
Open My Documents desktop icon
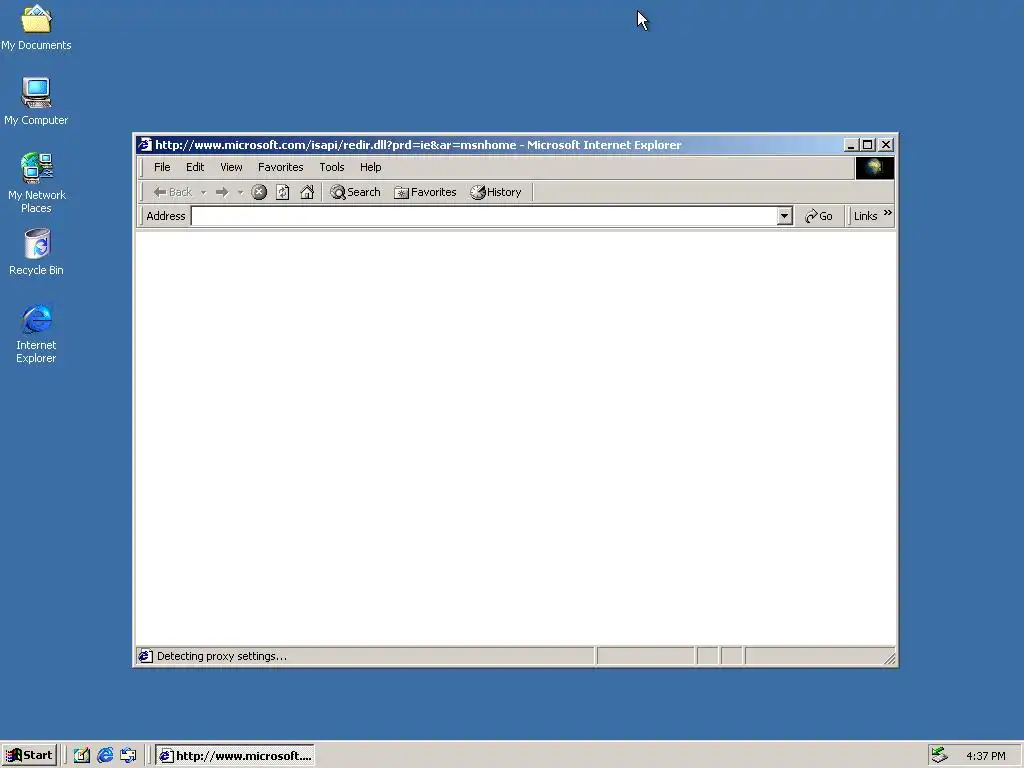coord(36,27)
